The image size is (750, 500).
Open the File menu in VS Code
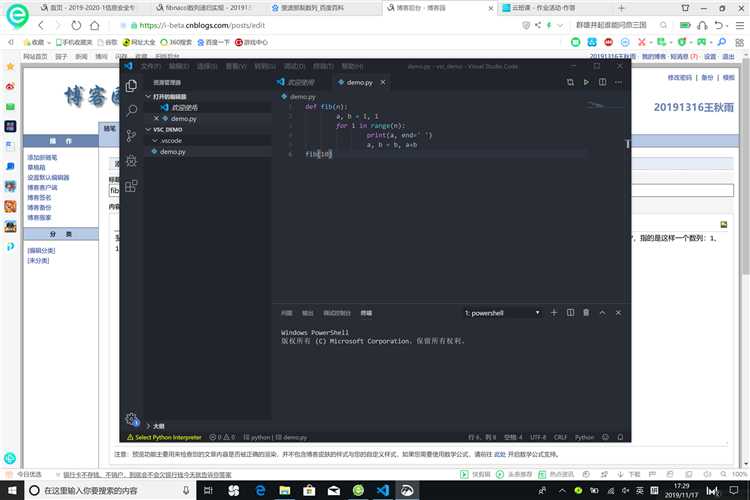click(151, 66)
